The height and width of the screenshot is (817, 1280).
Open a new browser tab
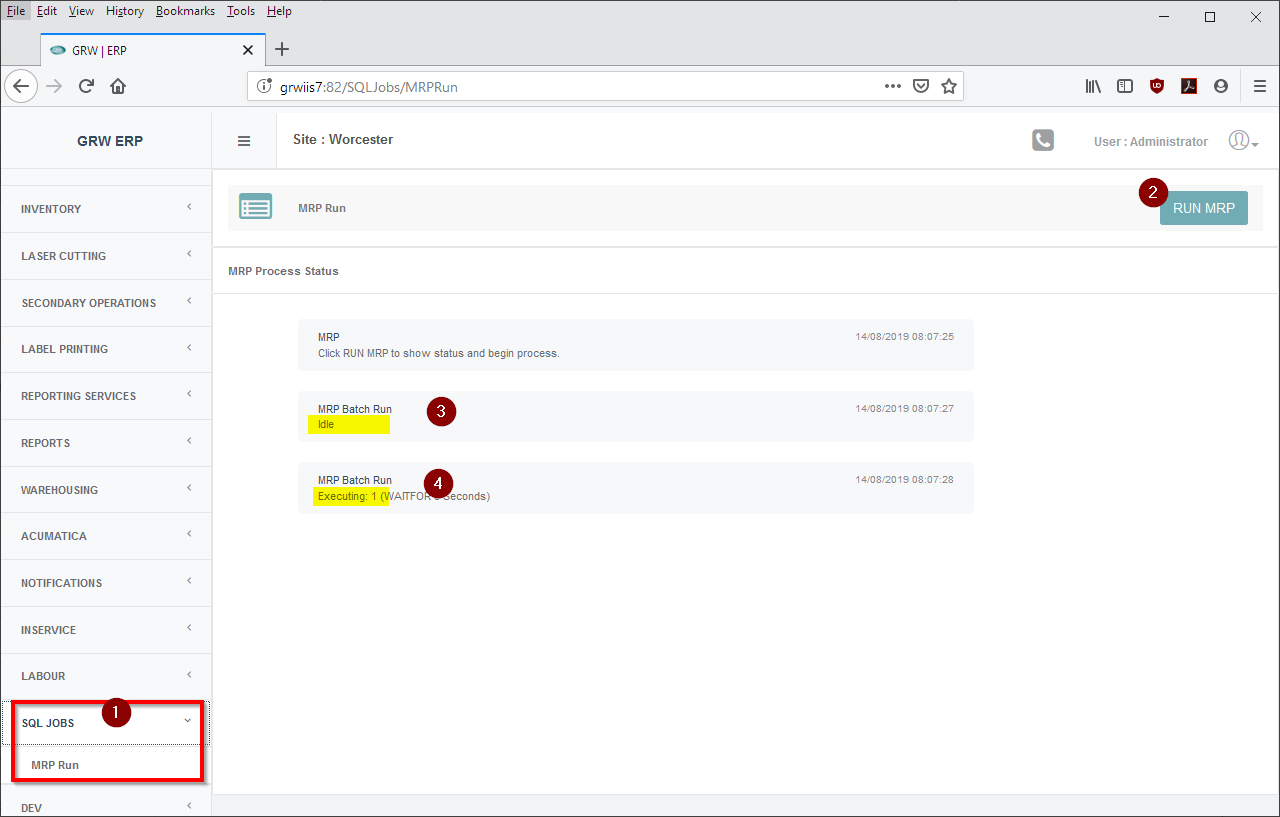click(x=282, y=50)
